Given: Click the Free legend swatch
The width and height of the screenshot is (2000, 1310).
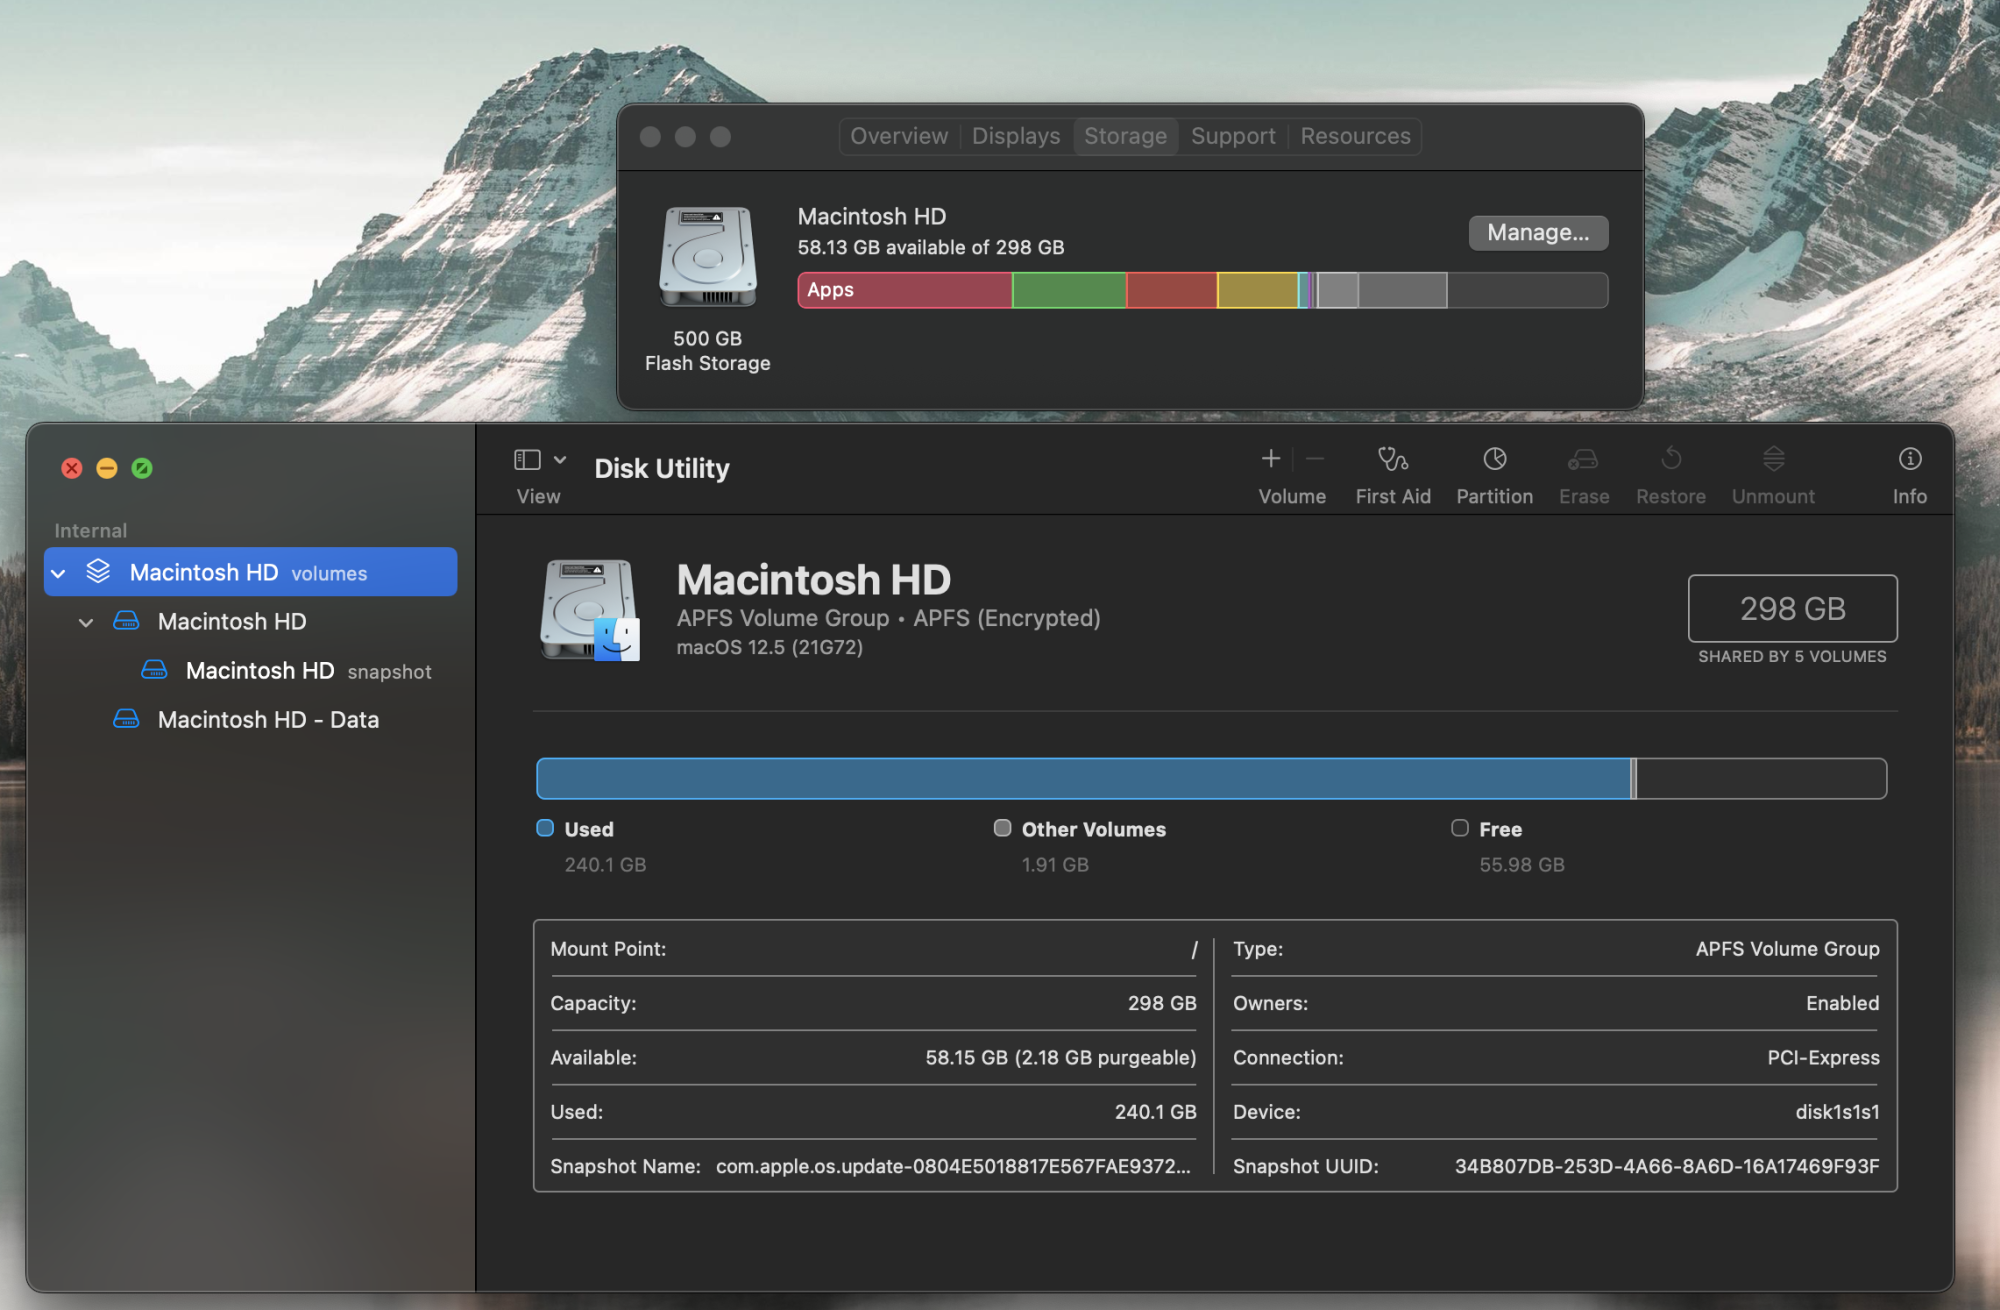Looking at the screenshot, I should [1460, 828].
